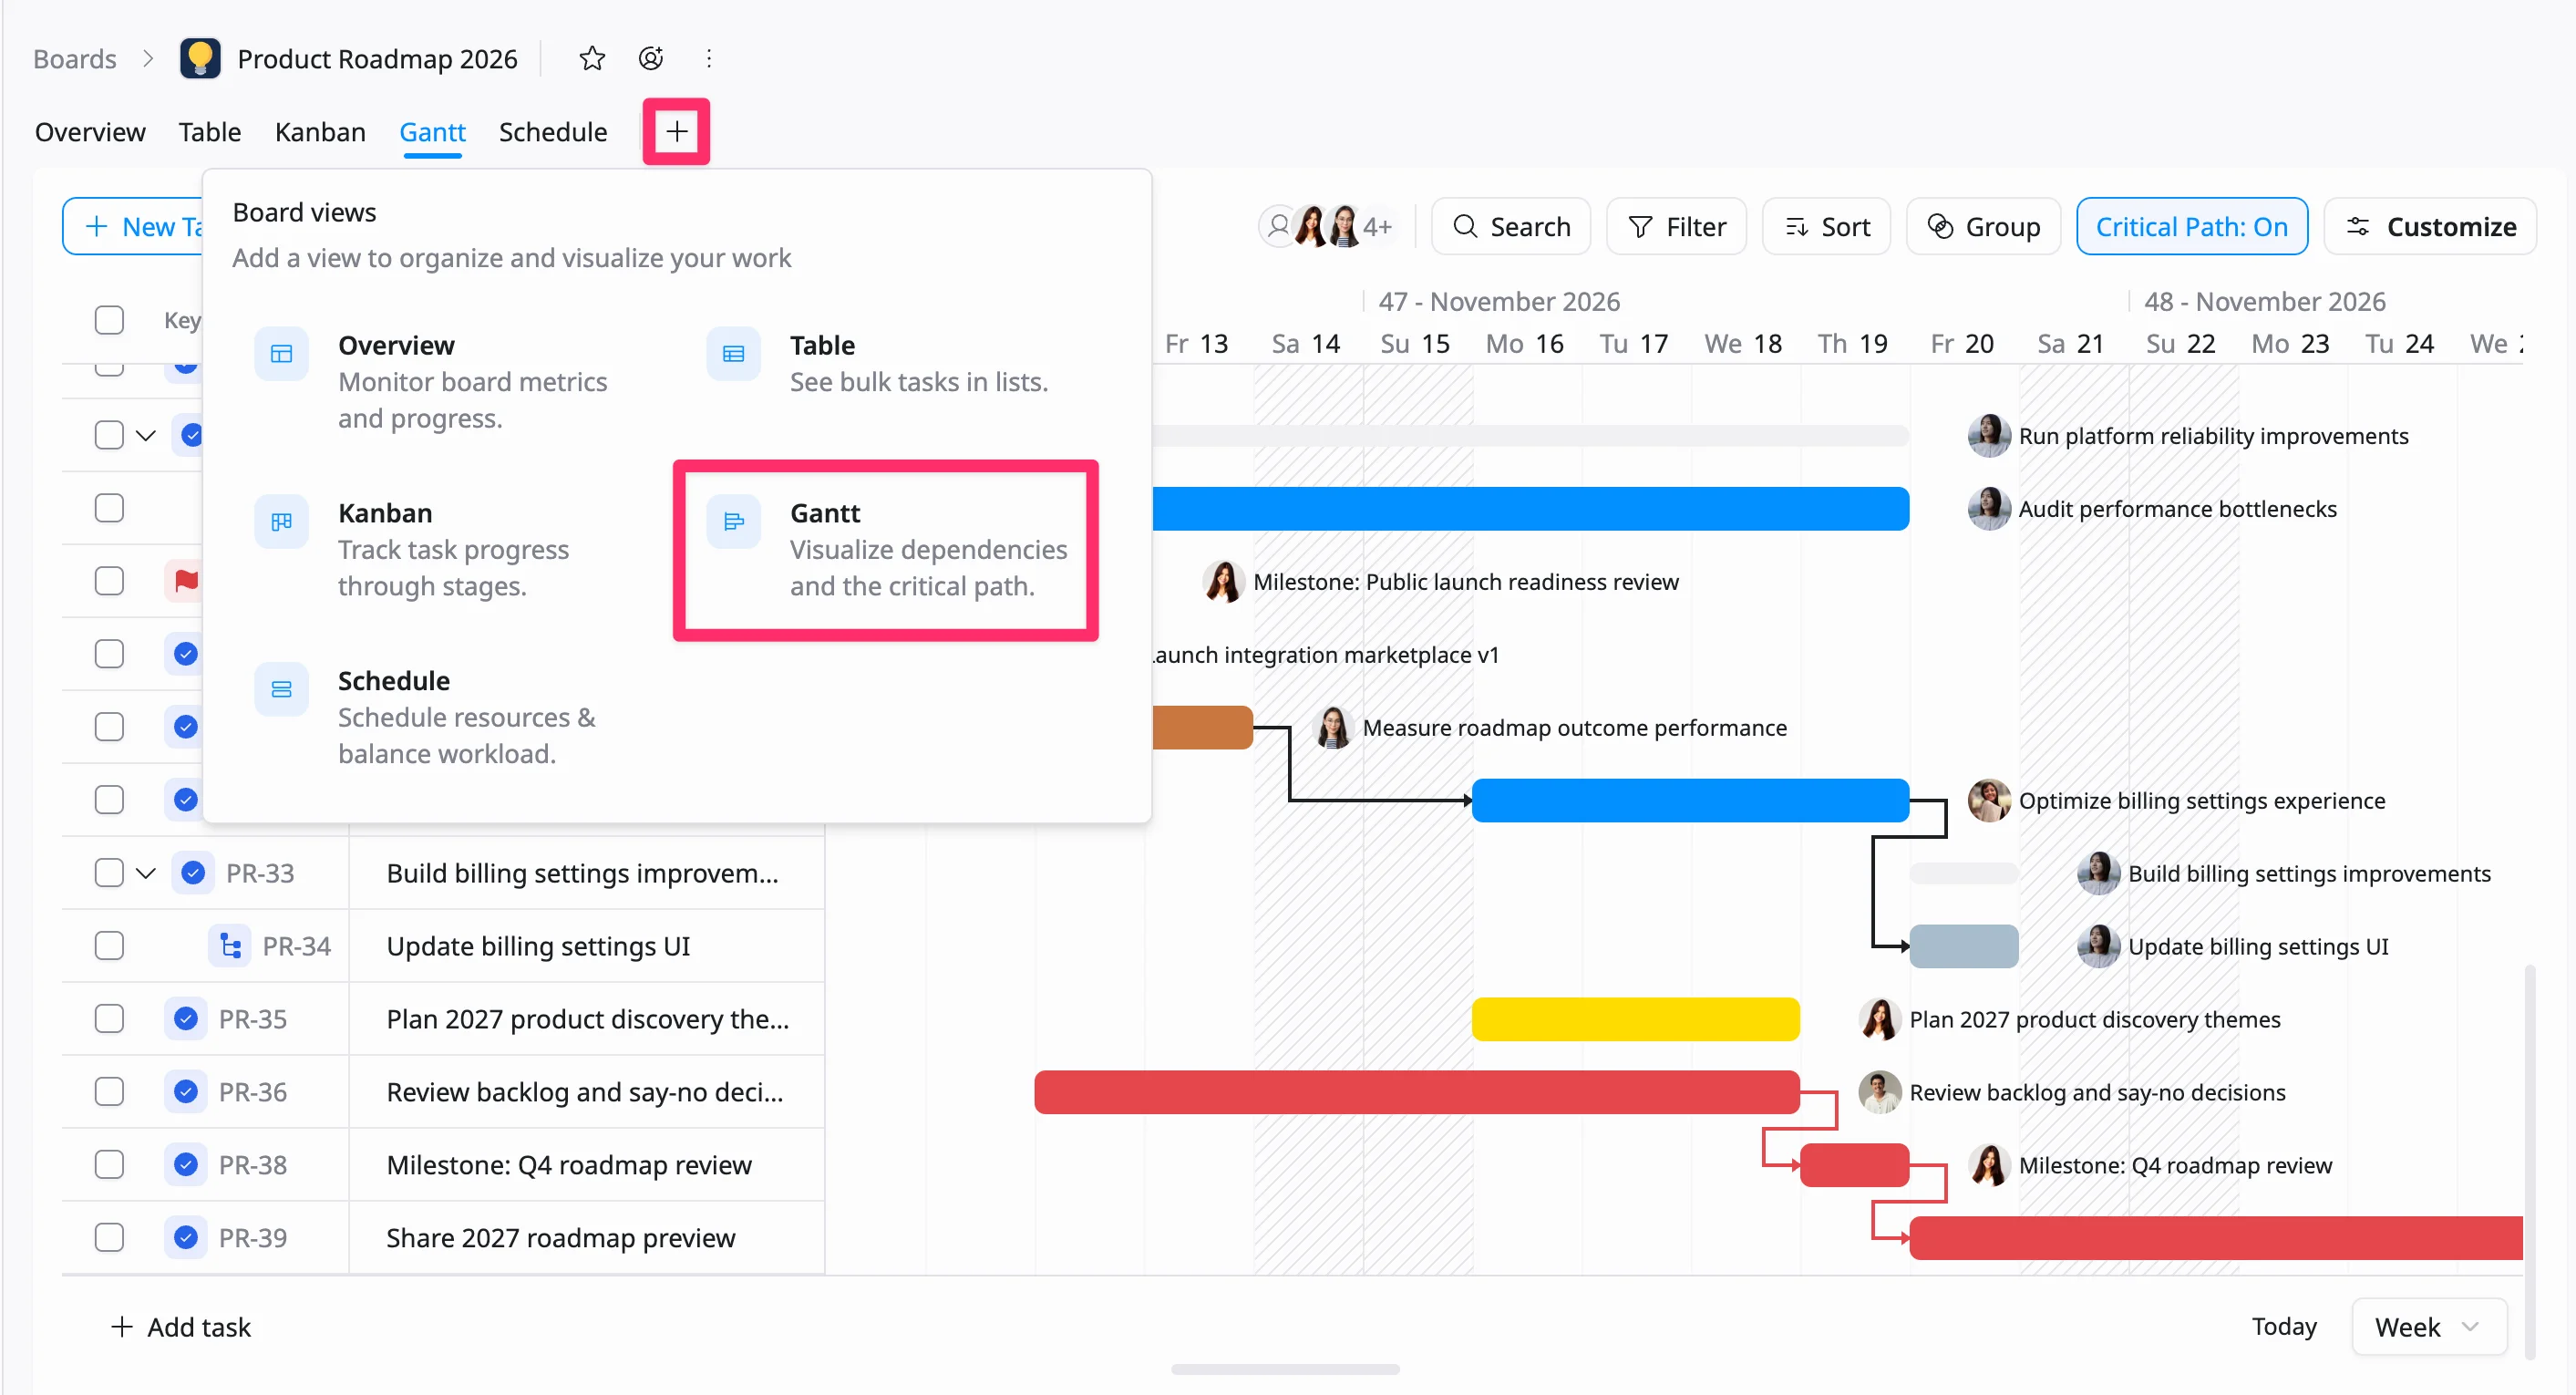2576x1395 pixels.
Task: Click the blue Audit performance bottlenecks bar
Action: click(1531, 509)
